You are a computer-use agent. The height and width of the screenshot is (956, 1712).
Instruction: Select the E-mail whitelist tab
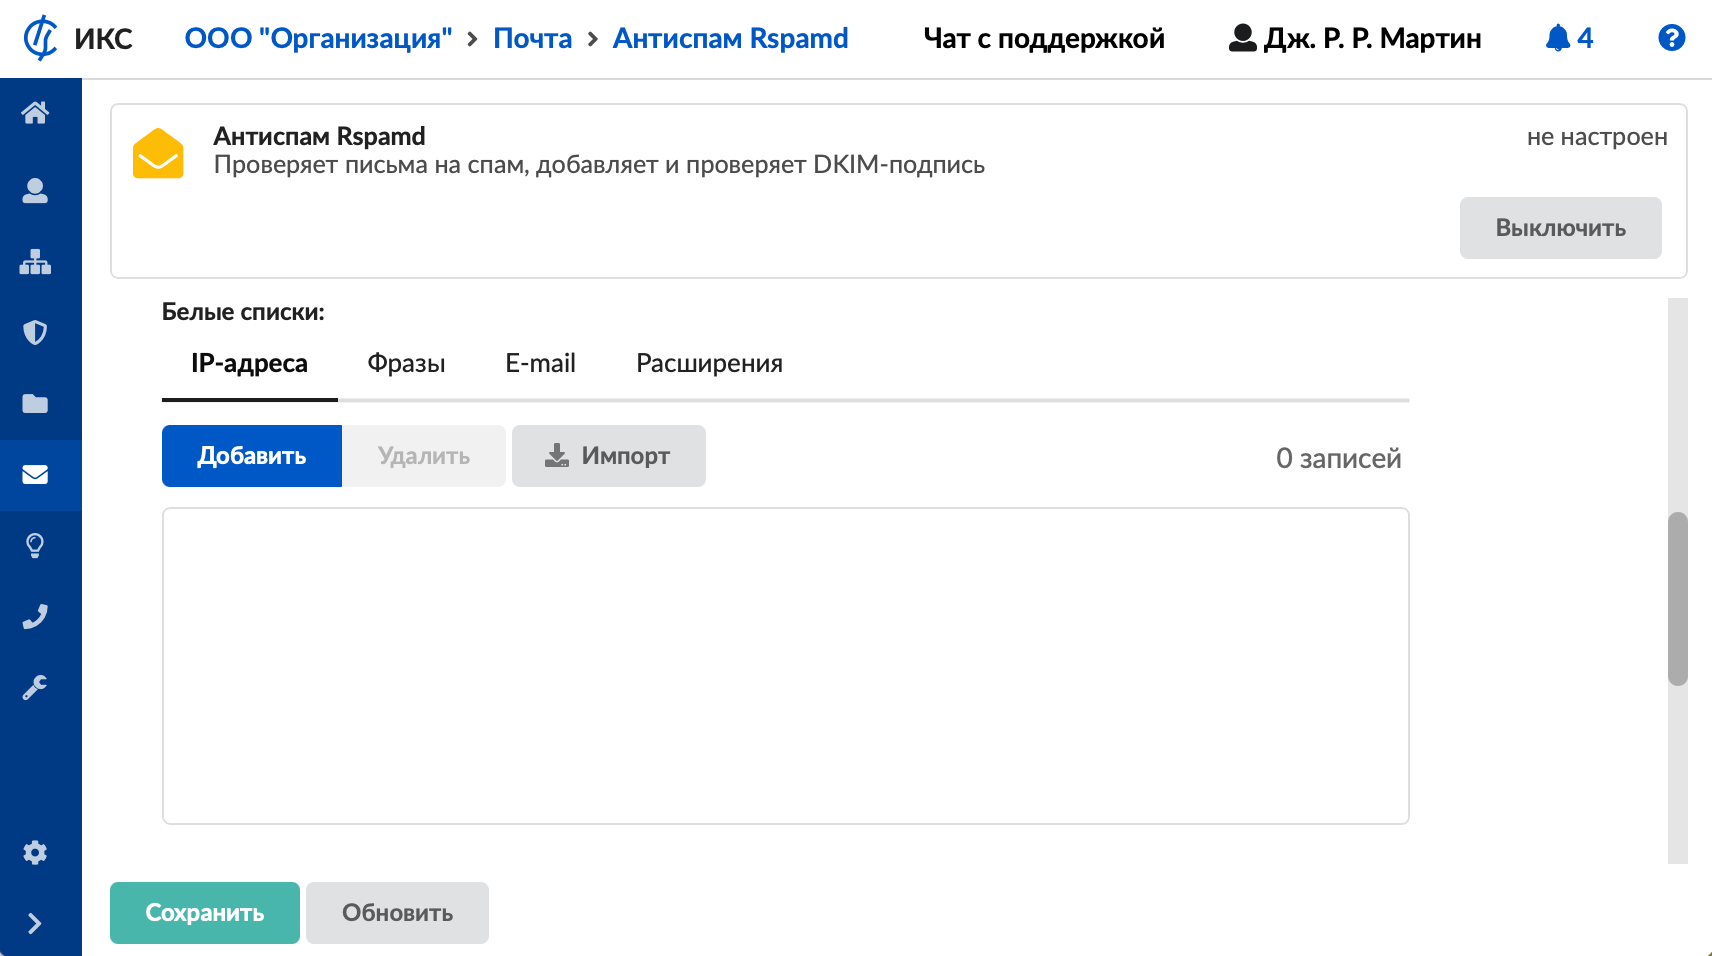[x=540, y=363]
